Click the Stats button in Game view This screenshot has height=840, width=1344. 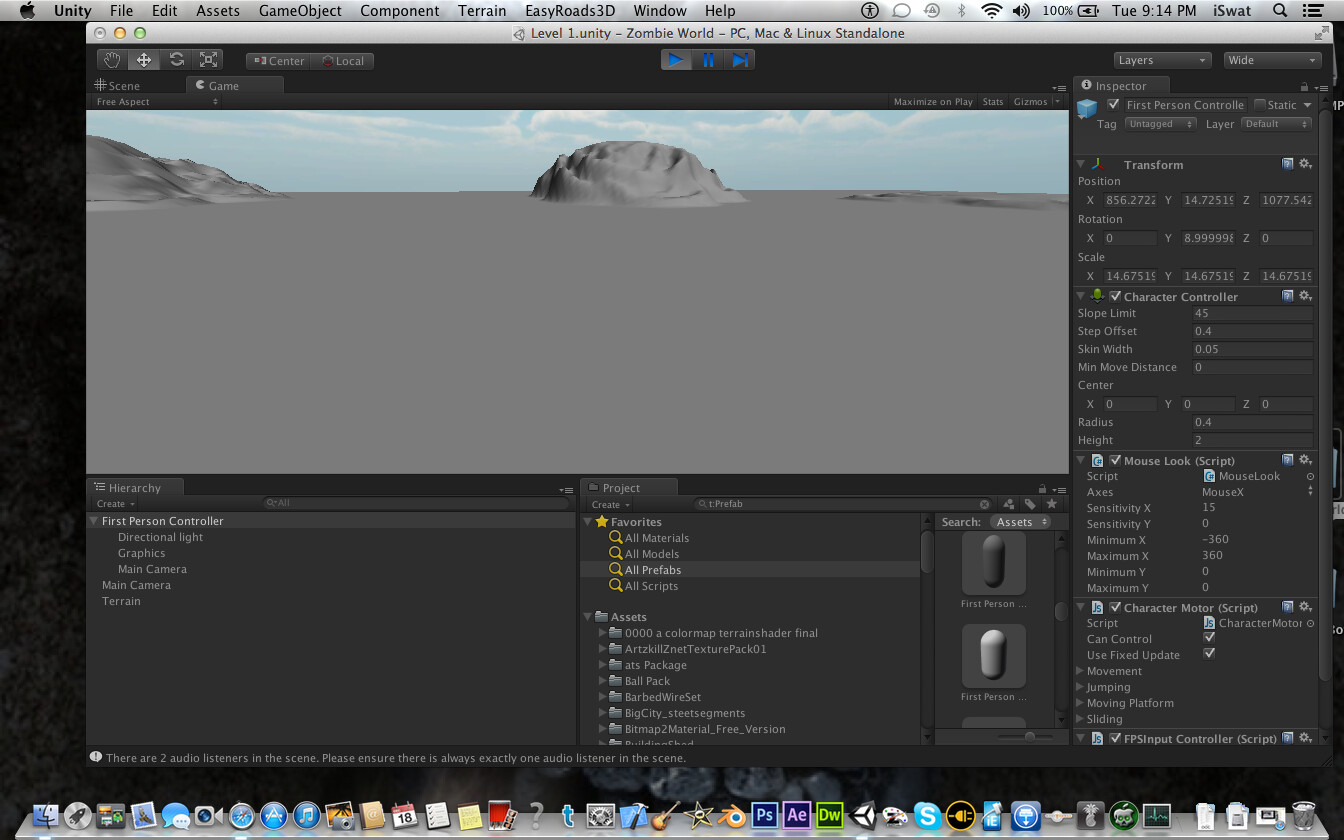click(992, 101)
